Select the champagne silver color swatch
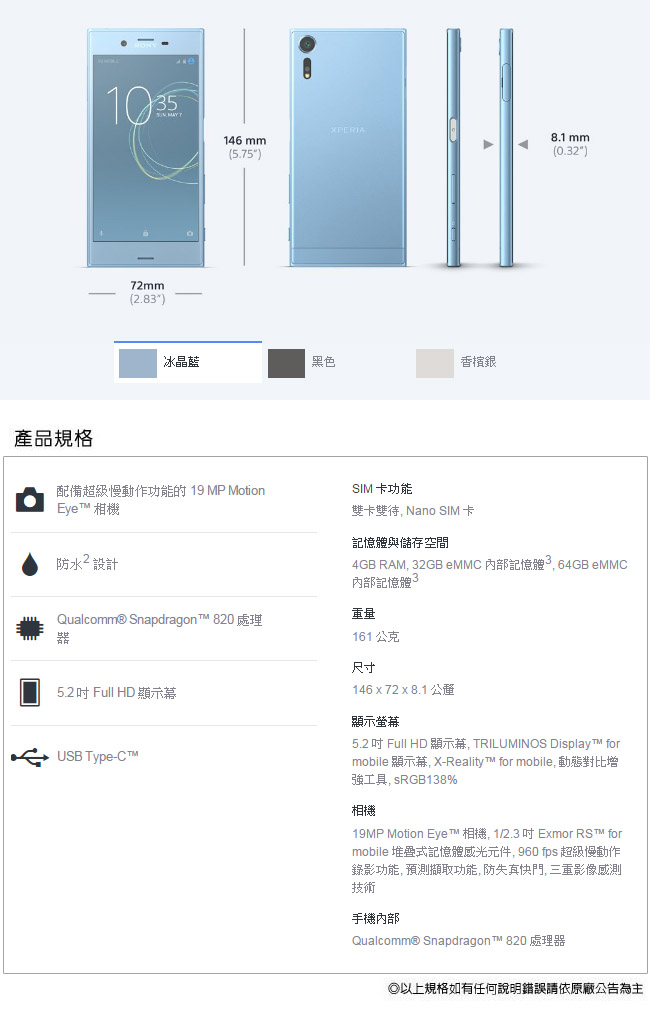Viewport: 650px width, 1012px height. pyautogui.click(x=434, y=363)
